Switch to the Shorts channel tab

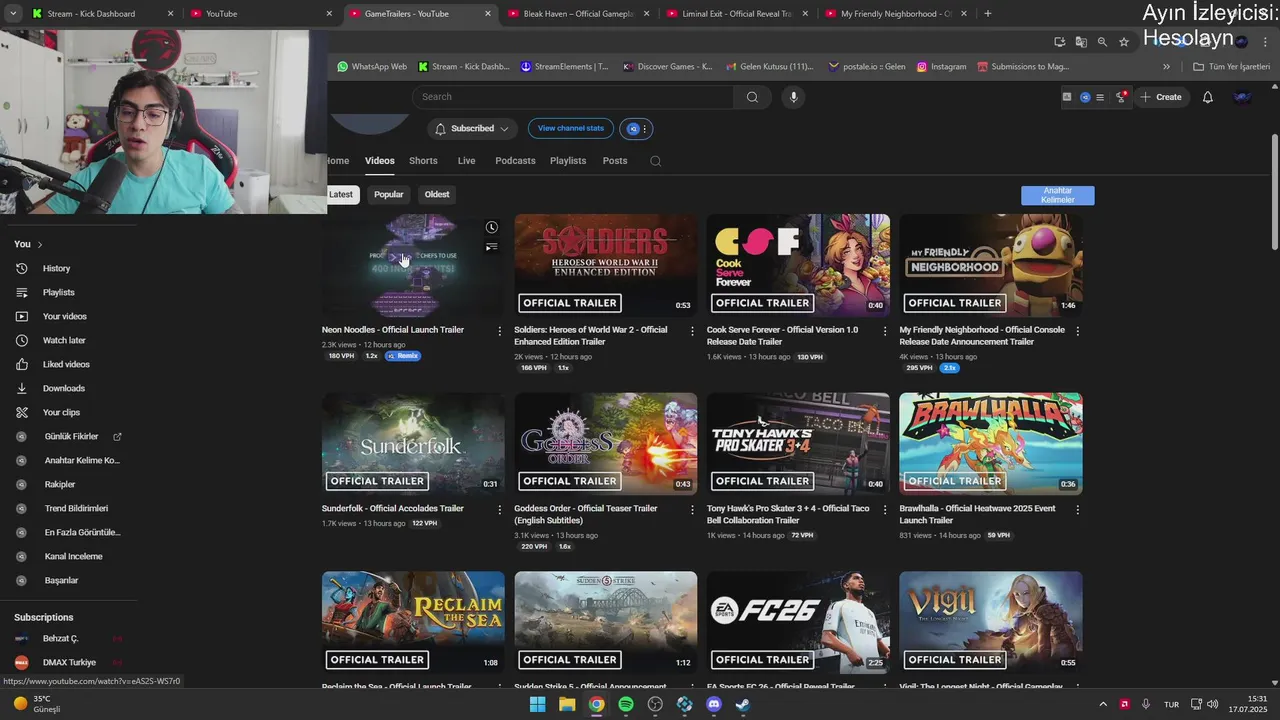tap(423, 160)
